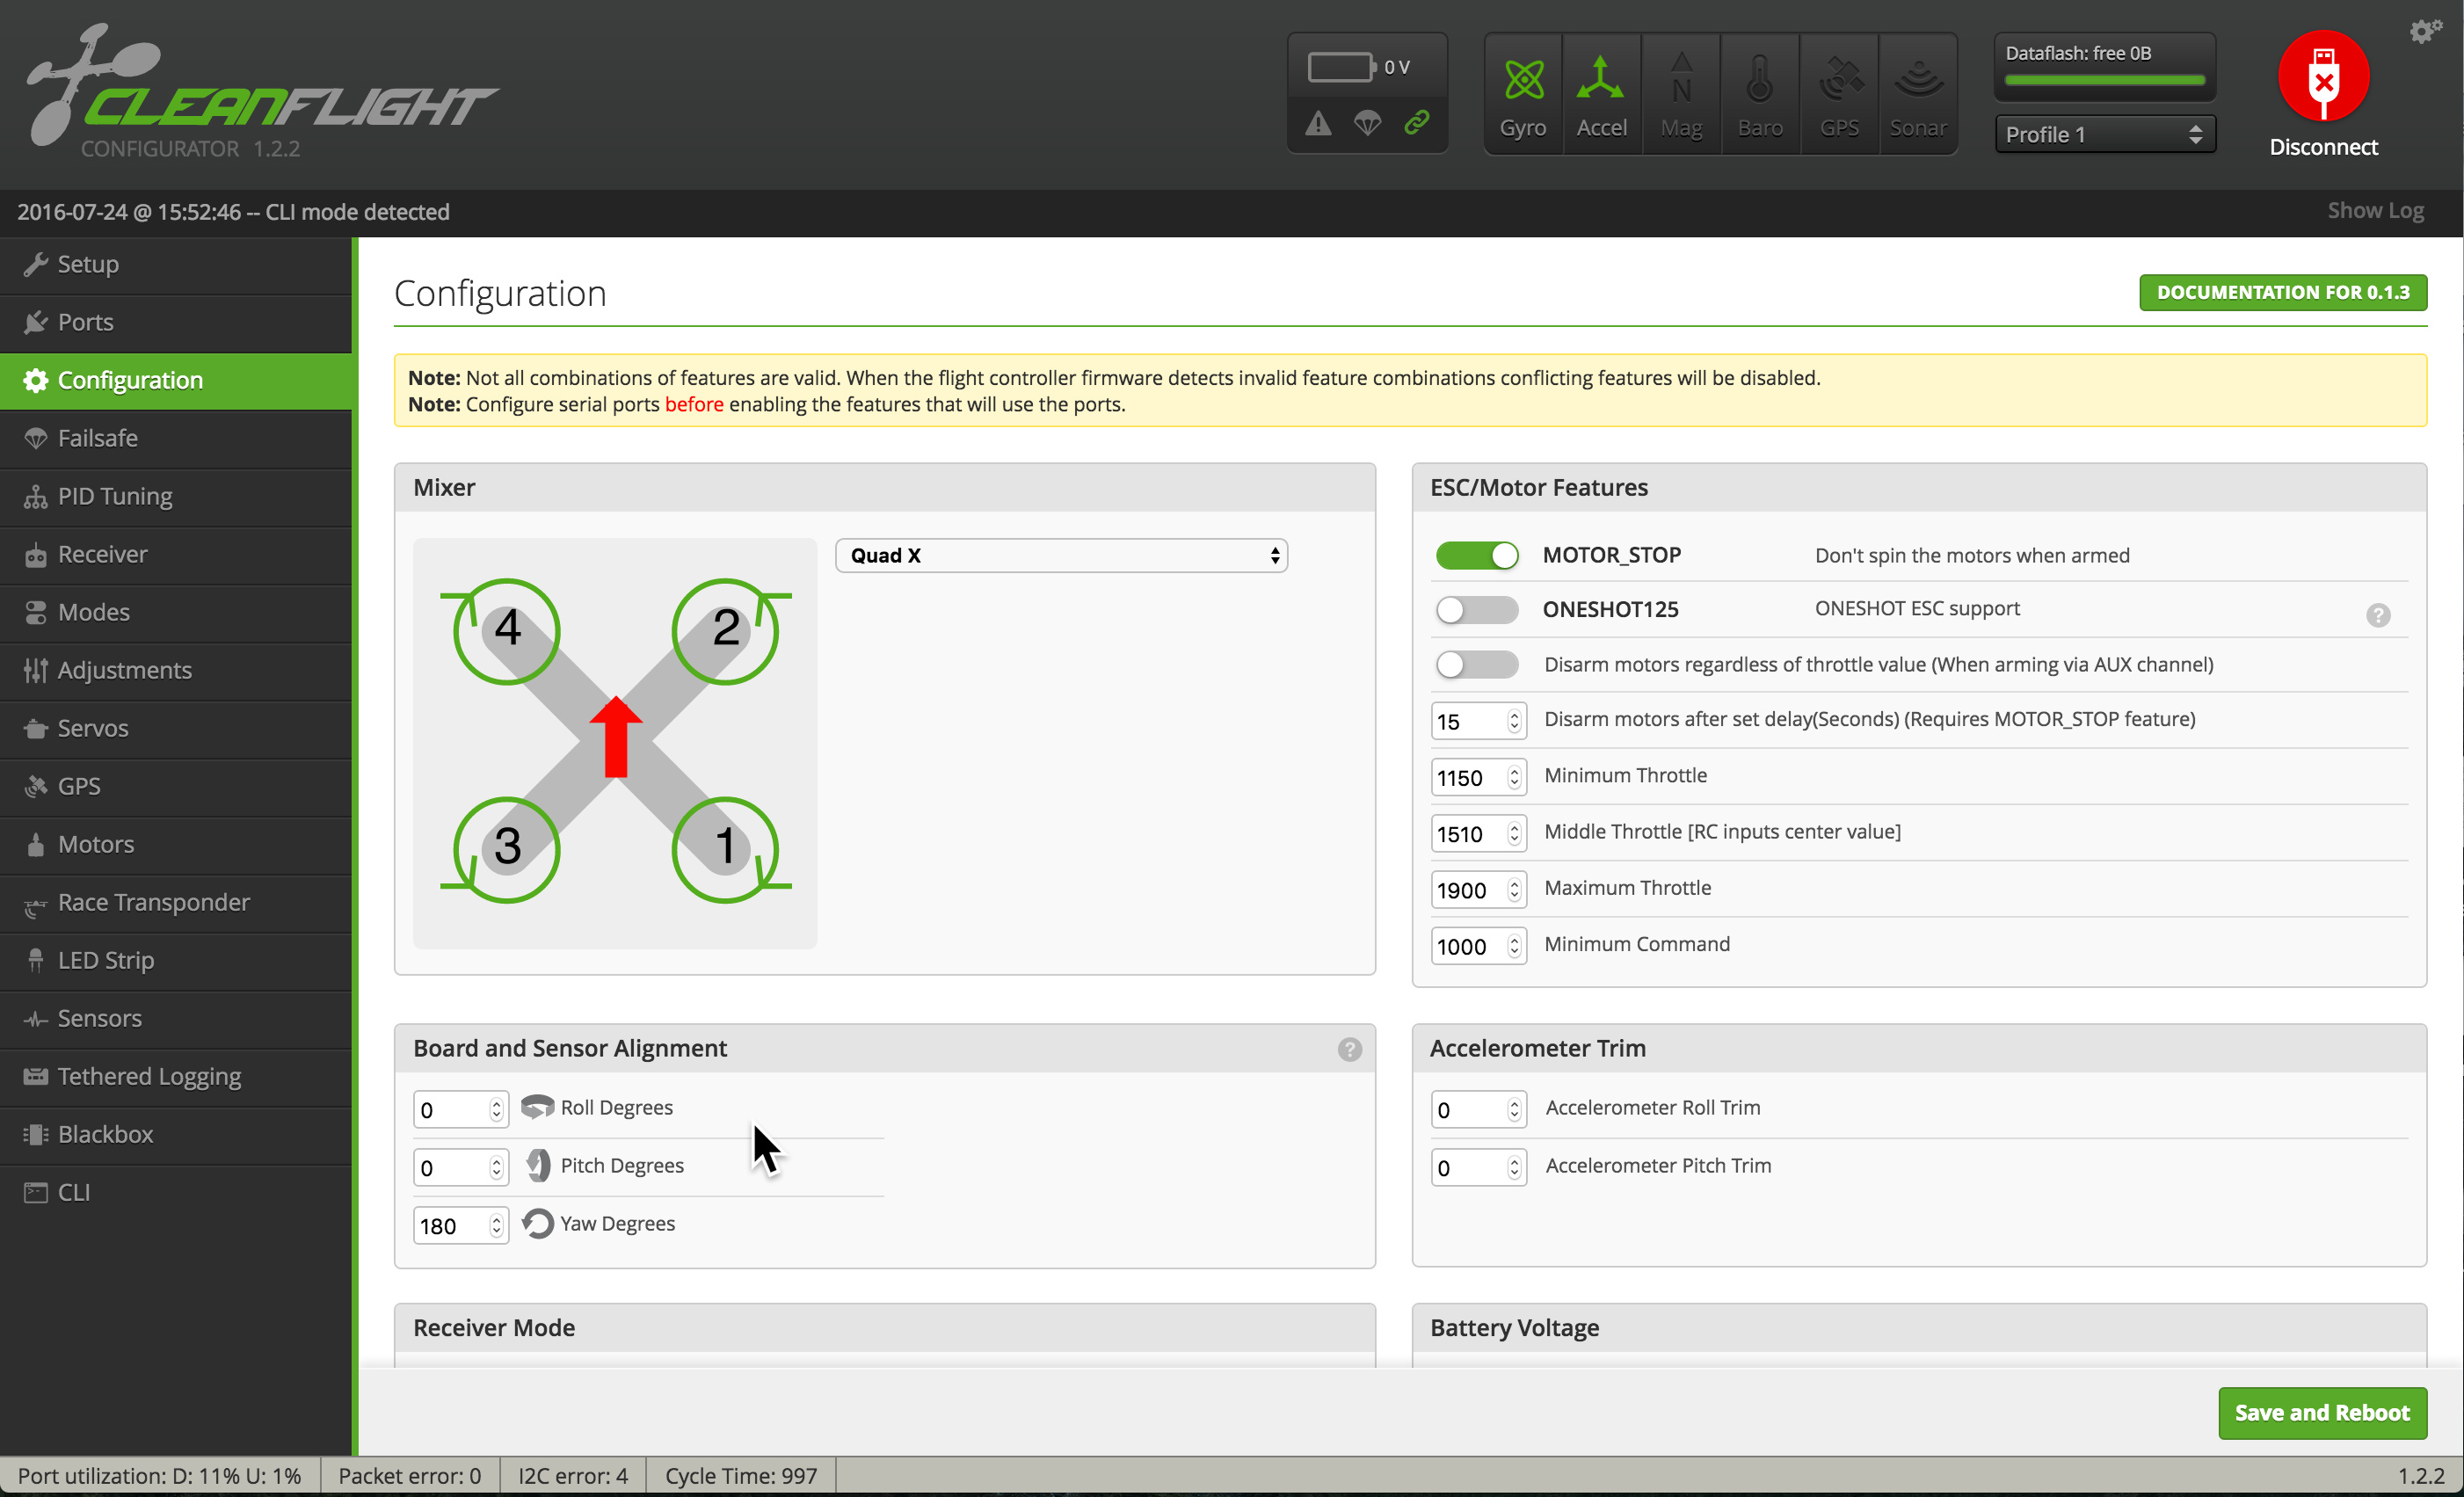
Task: Toggle disarm motors regardless of throttle
Action: [x=1476, y=664]
